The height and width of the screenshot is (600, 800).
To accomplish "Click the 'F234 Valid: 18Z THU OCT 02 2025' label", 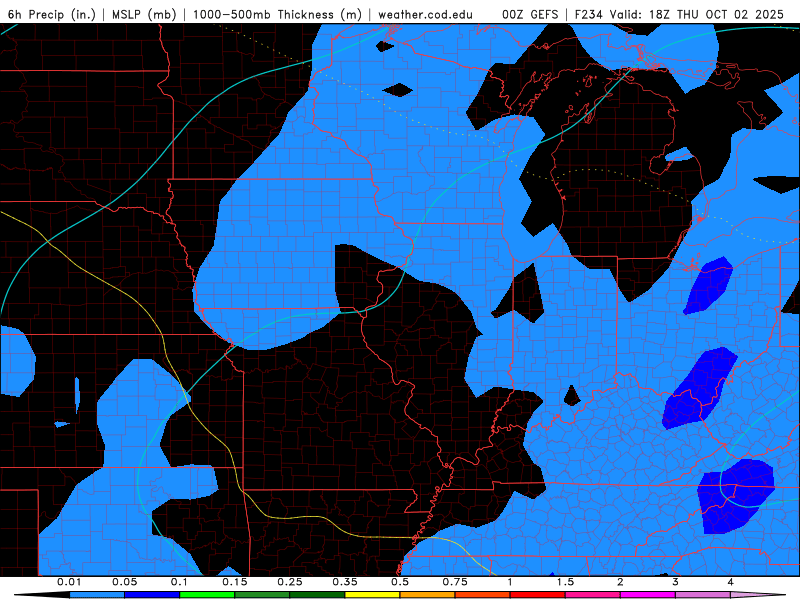I will pos(679,14).
